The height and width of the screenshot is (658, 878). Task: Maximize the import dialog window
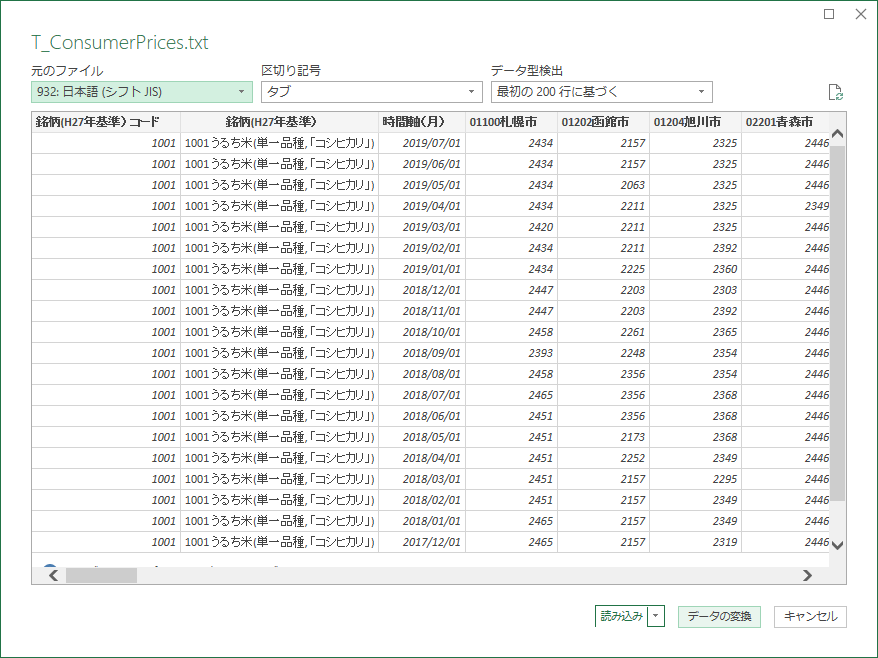(829, 14)
